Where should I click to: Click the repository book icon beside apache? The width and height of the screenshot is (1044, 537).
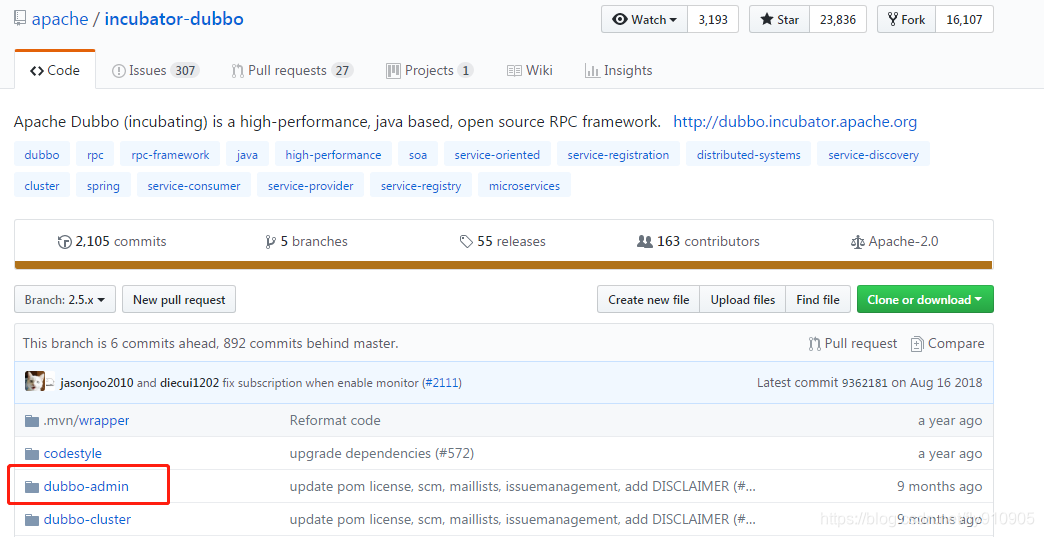pos(20,19)
